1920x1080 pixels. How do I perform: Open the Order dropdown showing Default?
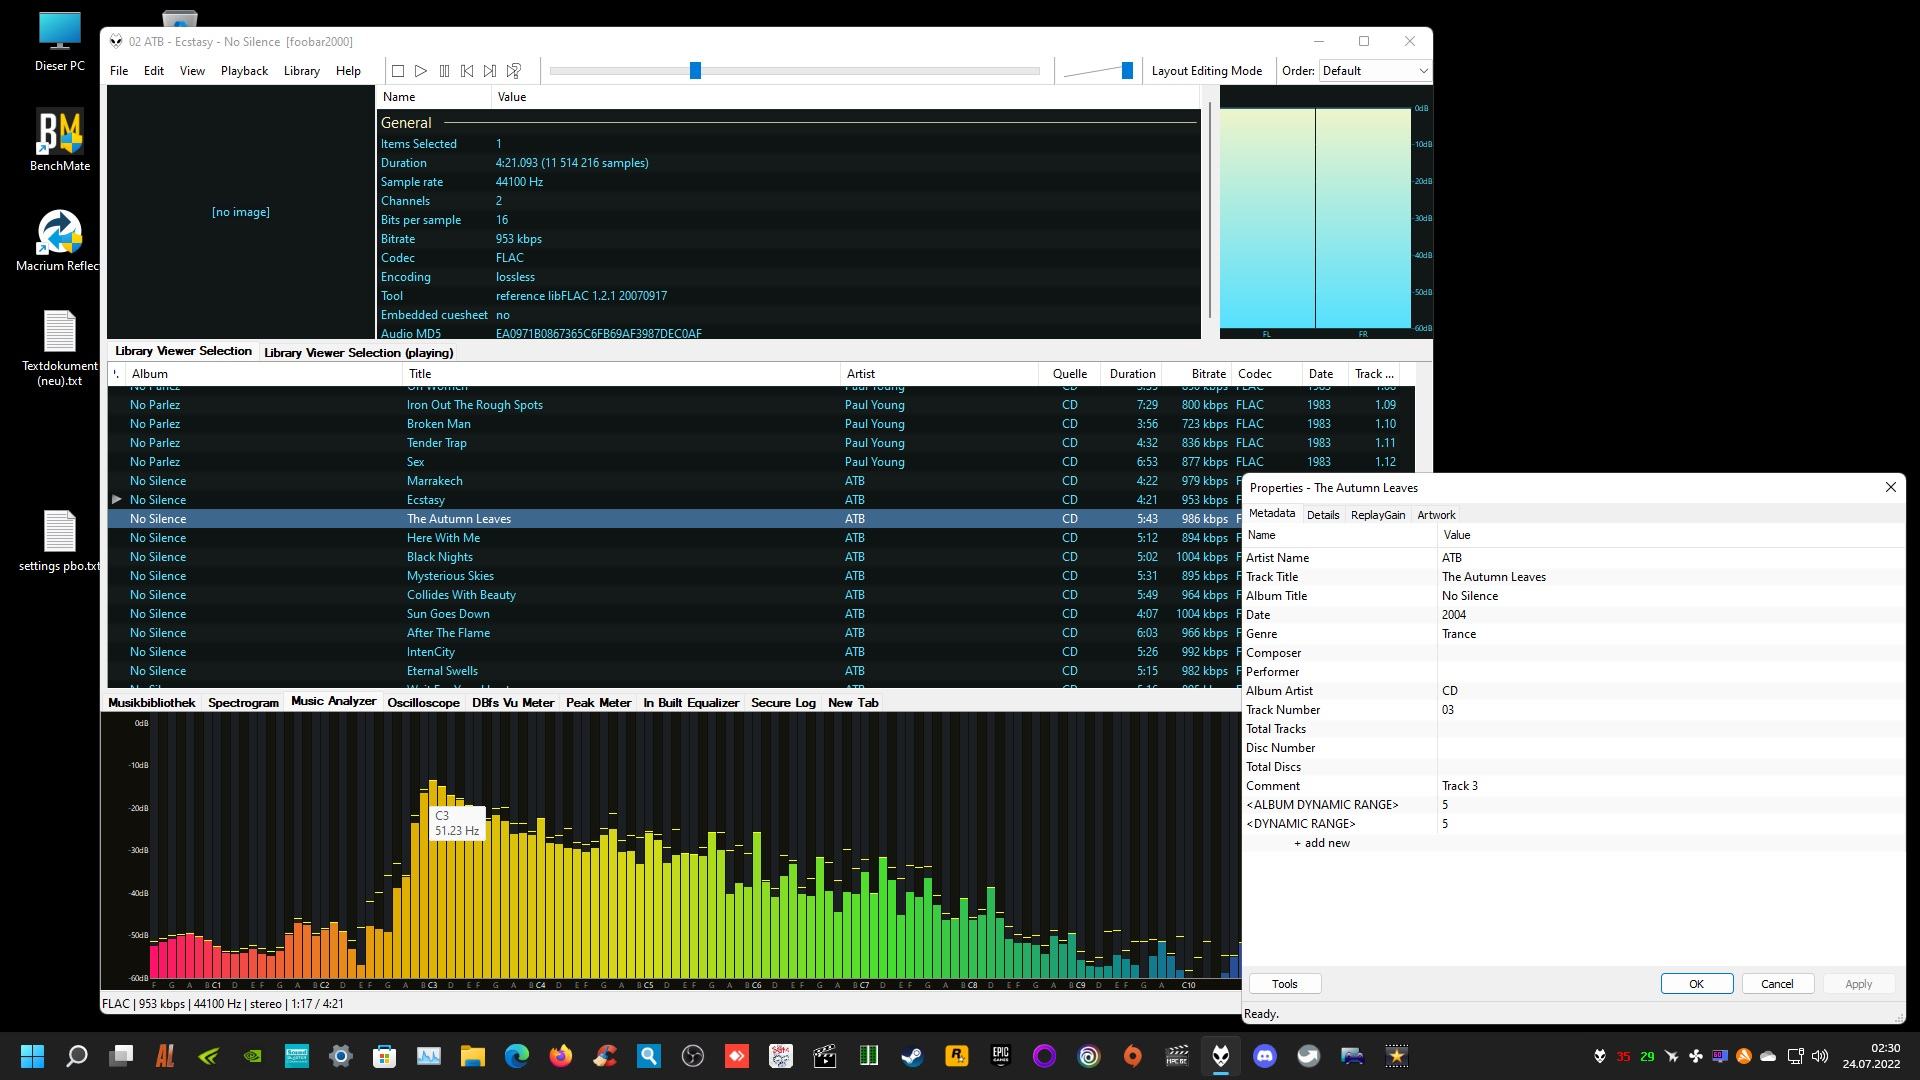[x=1375, y=71]
